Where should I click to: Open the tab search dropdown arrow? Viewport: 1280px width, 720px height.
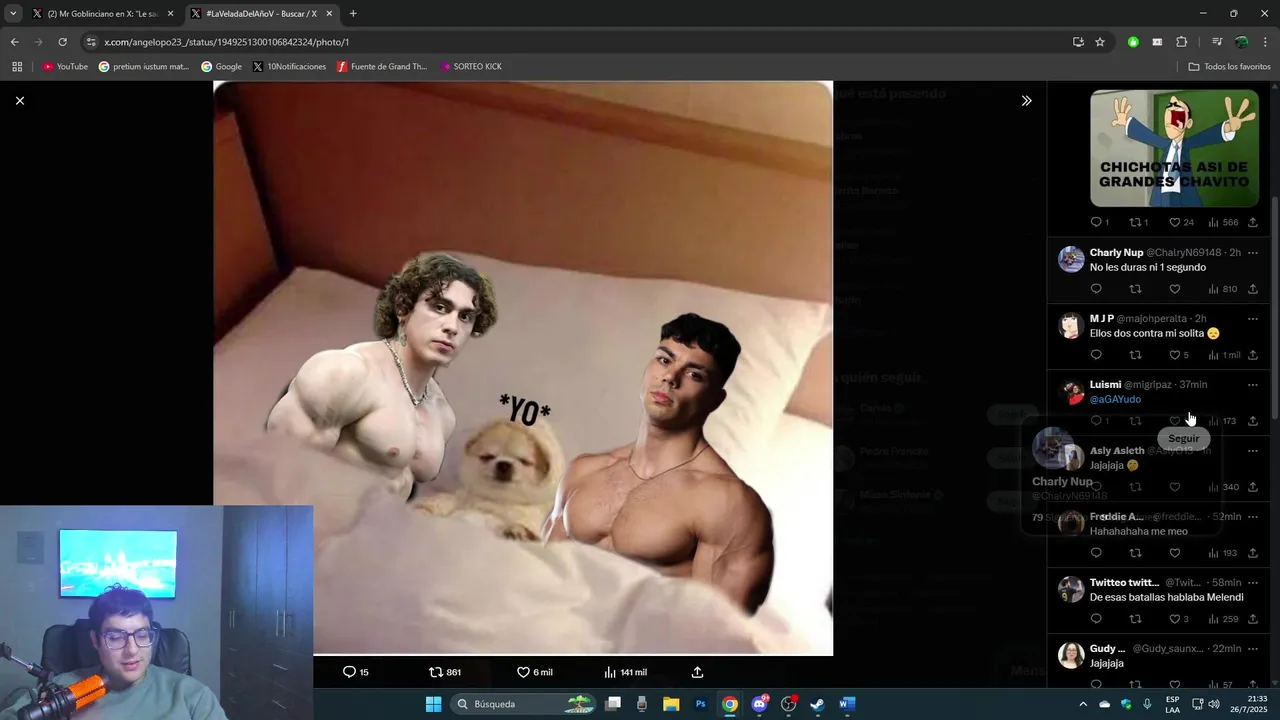coord(12,14)
